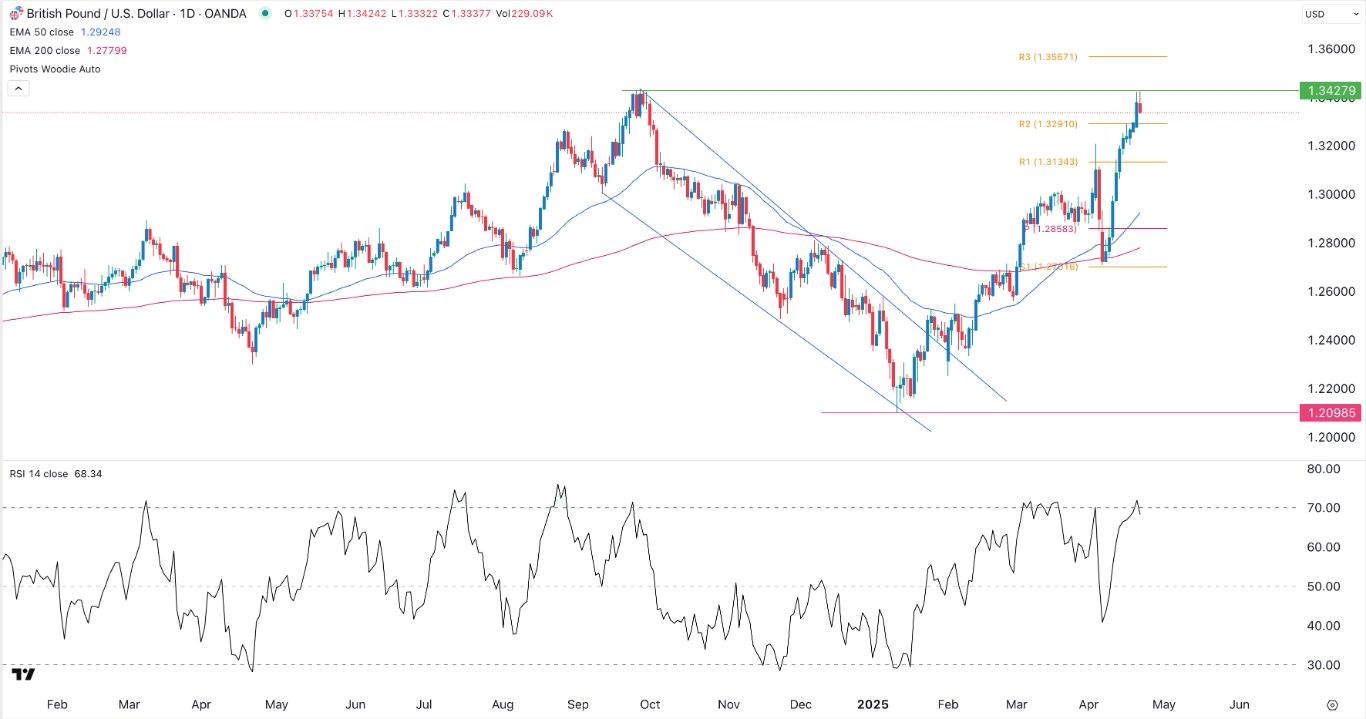This screenshot has height=719, width=1366.
Task: Open TradingView logo at chart bottom-left
Action: click(x=22, y=675)
